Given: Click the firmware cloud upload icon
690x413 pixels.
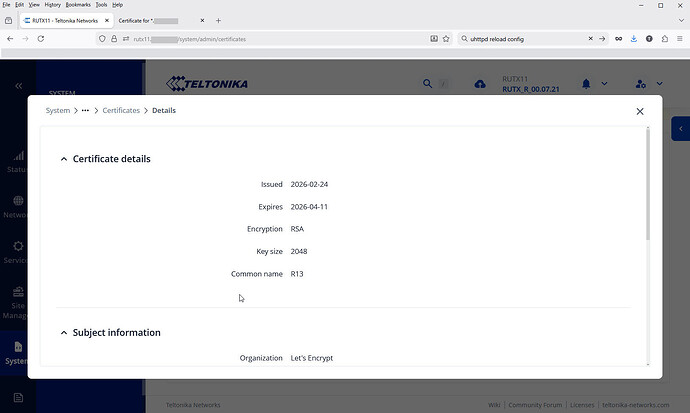Looking at the screenshot, I should (480, 84).
